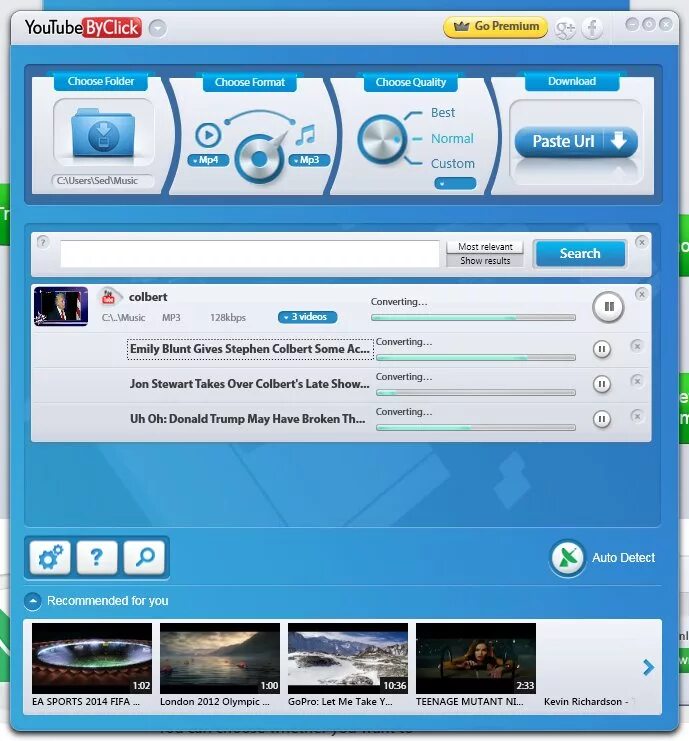This screenshot has width=689, height=741.
Task: Select the Most relevant sort option
Action: (485, 247)
